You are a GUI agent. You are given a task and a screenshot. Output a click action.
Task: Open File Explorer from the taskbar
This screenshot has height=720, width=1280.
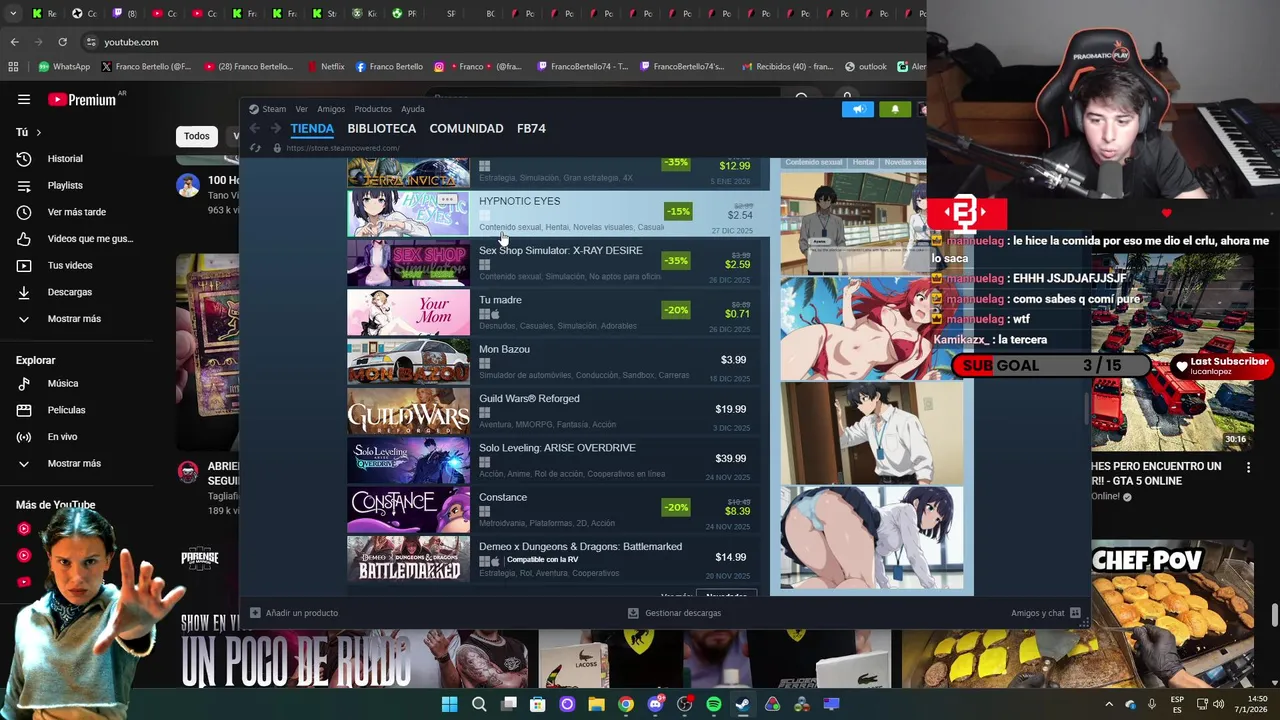tap(596, 704)
